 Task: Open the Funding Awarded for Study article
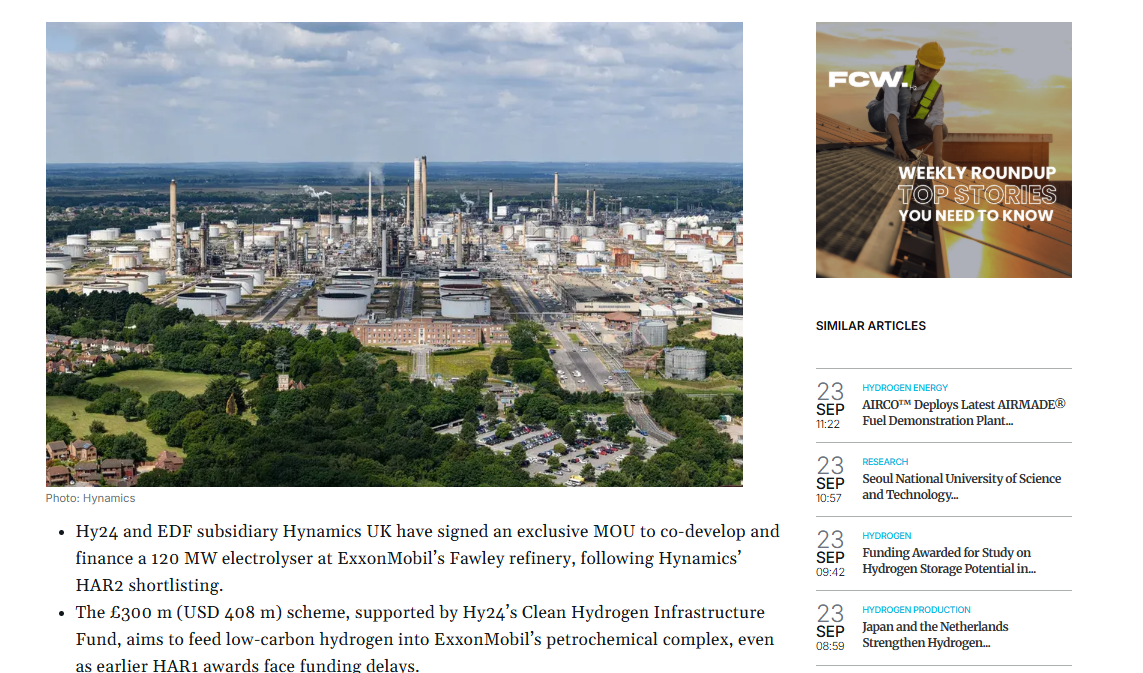click(x=948, y=561)
